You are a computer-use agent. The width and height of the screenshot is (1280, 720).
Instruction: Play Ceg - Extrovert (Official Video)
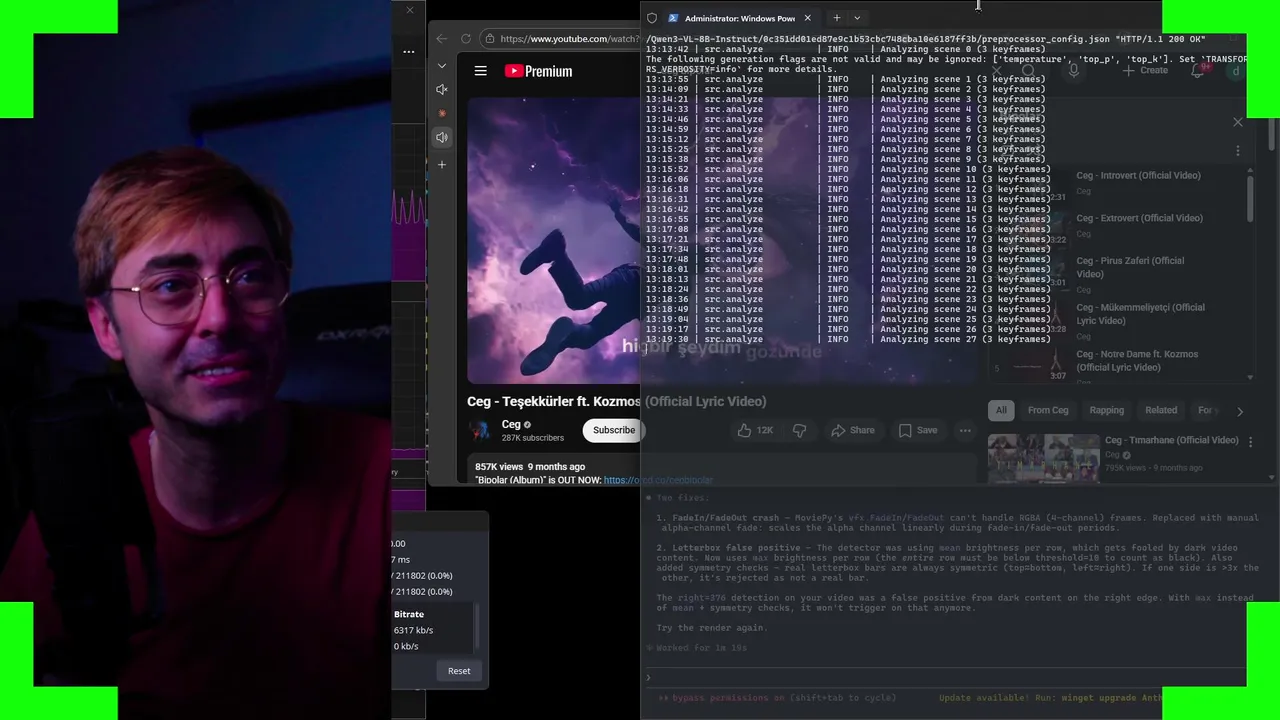pos(1139,218)
